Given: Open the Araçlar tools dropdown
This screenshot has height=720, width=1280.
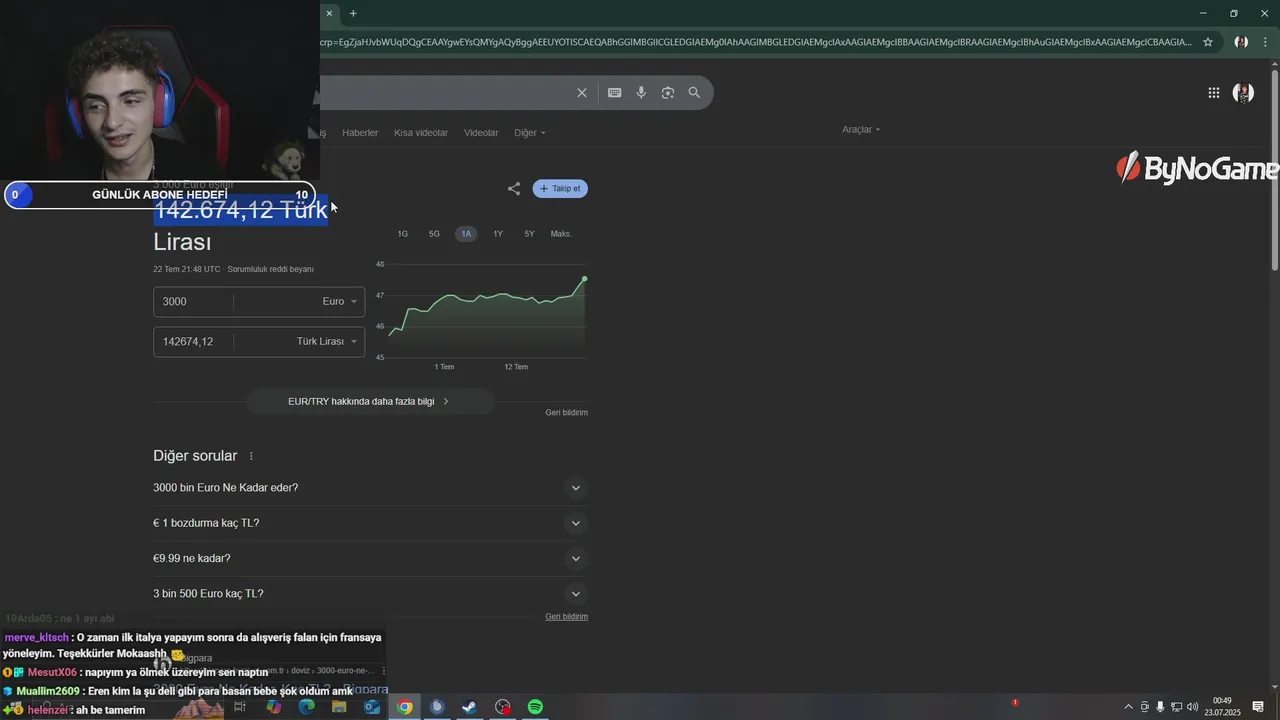Looking at the screenshot, I should point(861,130).
